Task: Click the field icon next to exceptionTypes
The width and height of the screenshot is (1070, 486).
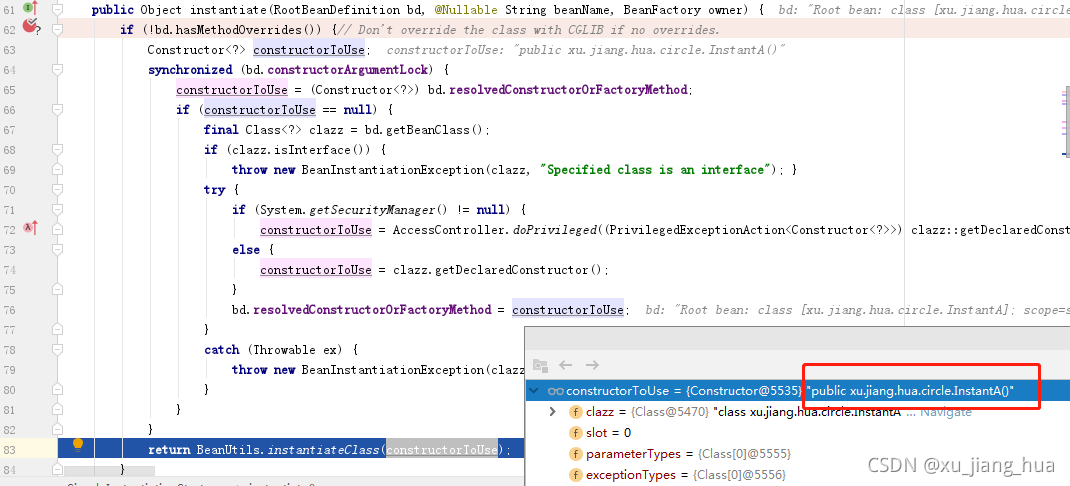Action: coord(575,474)
